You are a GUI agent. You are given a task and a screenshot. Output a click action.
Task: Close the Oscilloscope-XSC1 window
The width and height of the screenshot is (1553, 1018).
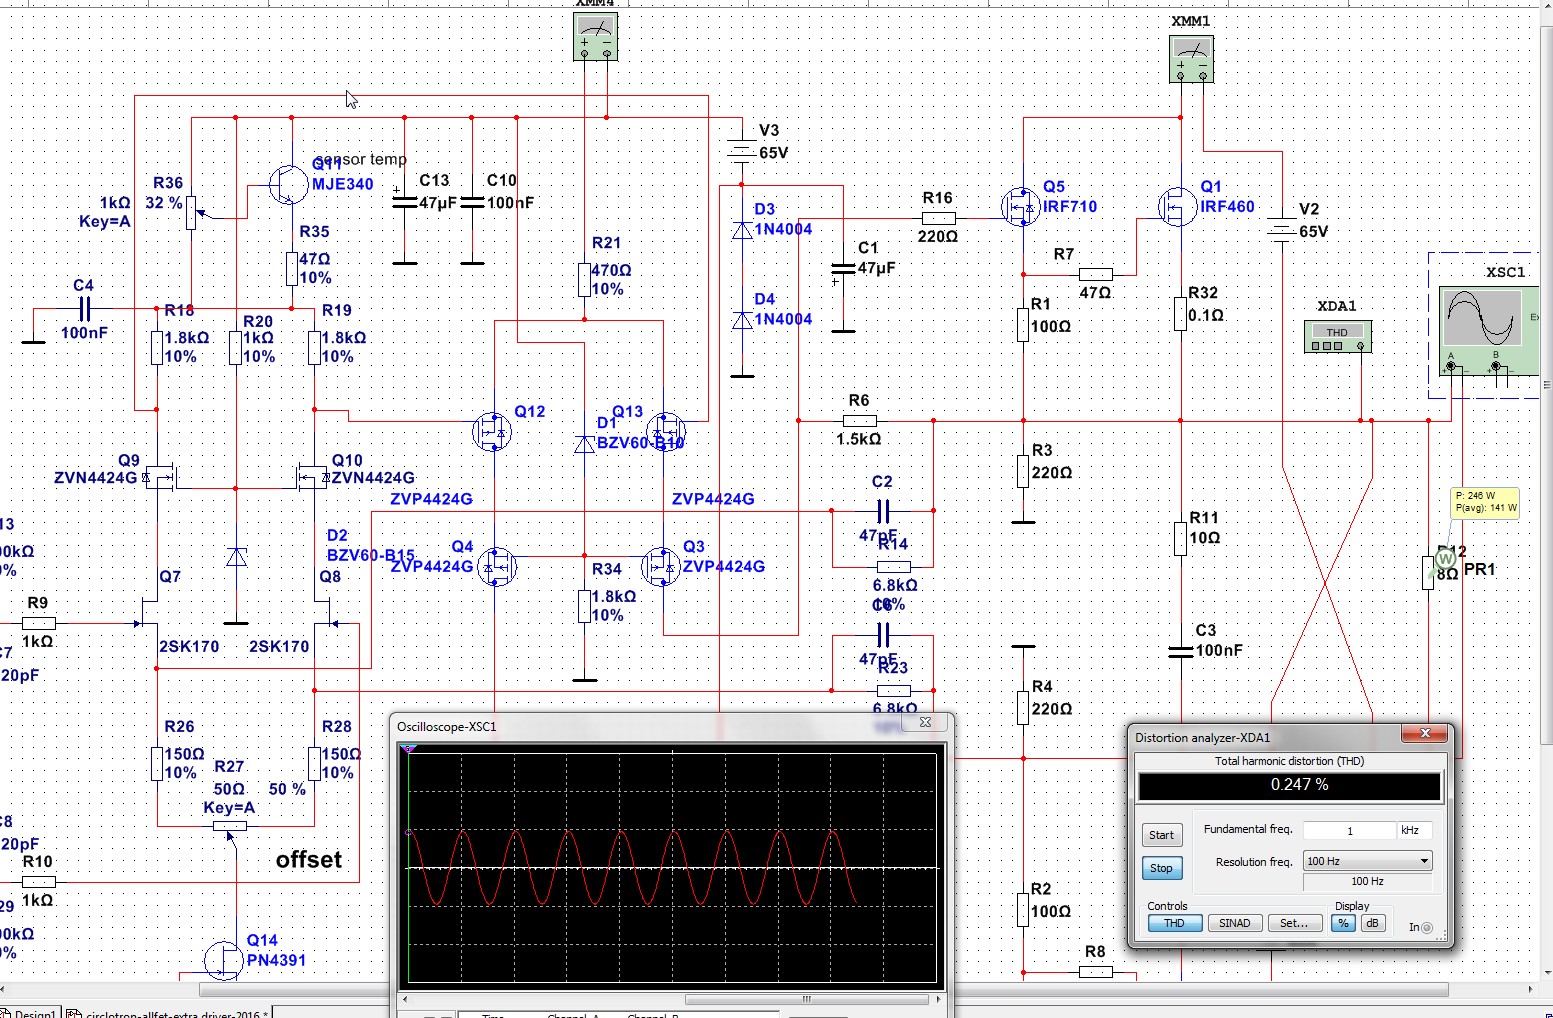tap(925, 722)
